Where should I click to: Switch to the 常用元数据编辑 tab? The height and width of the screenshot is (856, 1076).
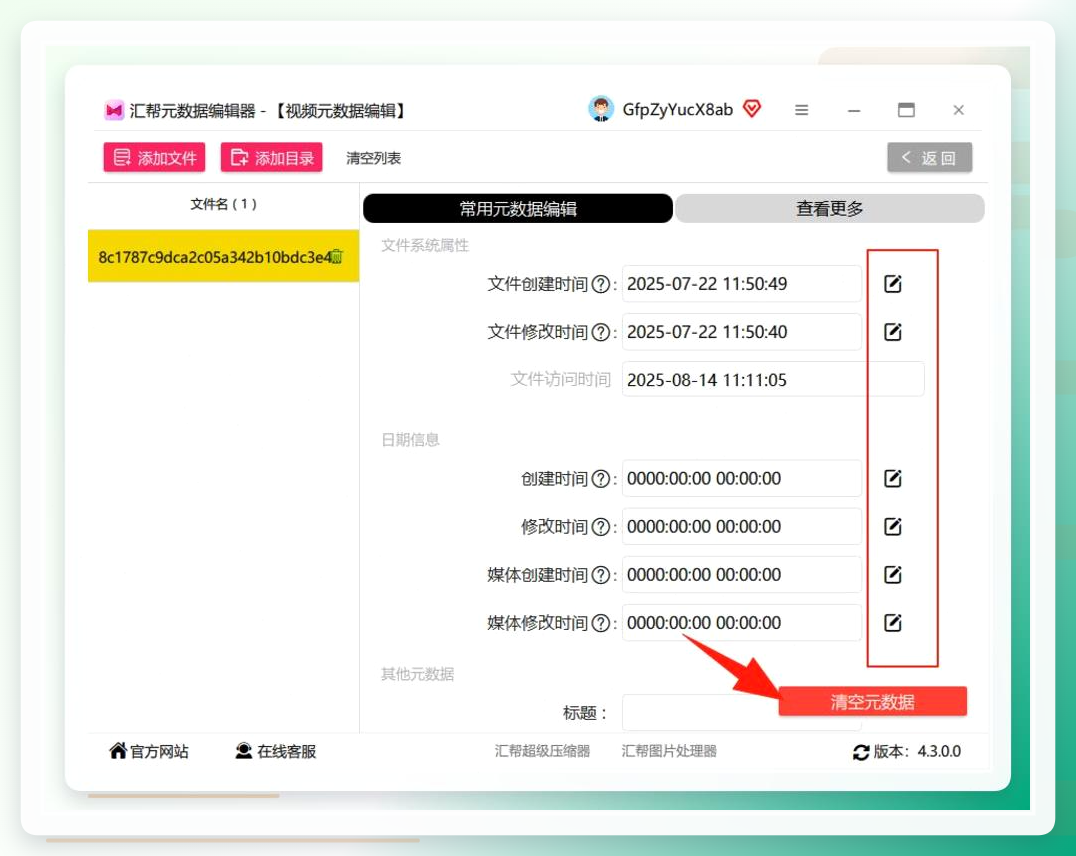pos(517,209)
